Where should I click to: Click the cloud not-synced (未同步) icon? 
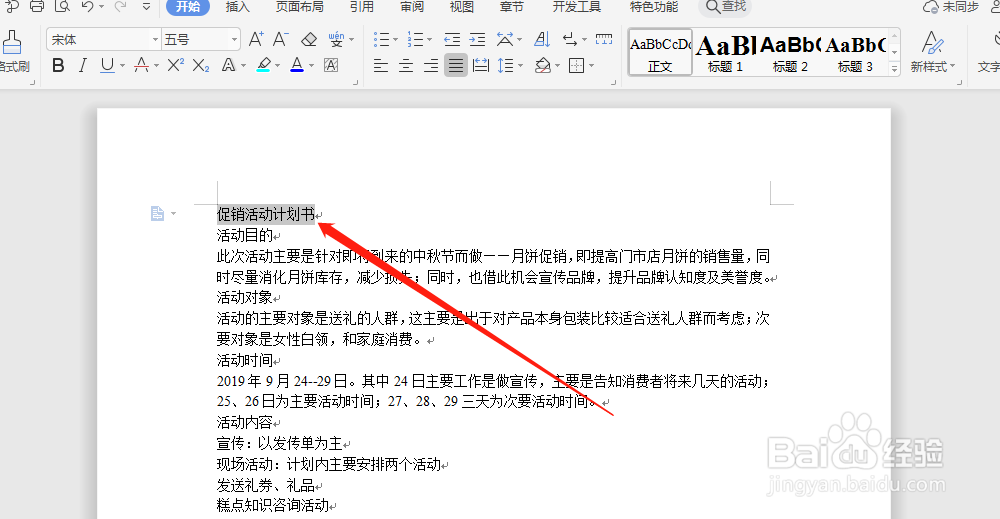pos(930,7)
